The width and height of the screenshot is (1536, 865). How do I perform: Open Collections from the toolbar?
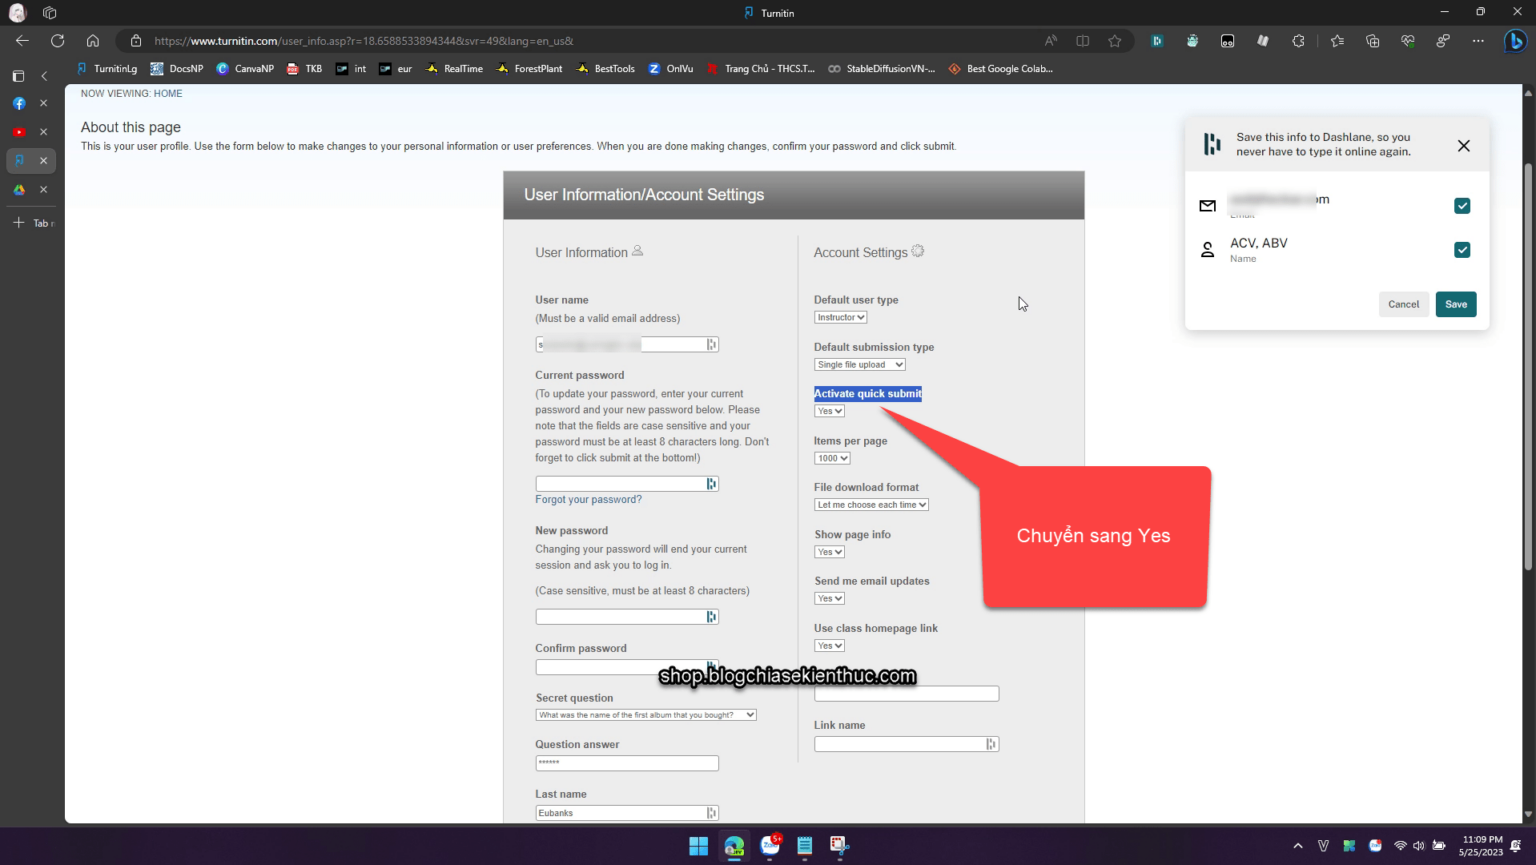(1372, 40)
